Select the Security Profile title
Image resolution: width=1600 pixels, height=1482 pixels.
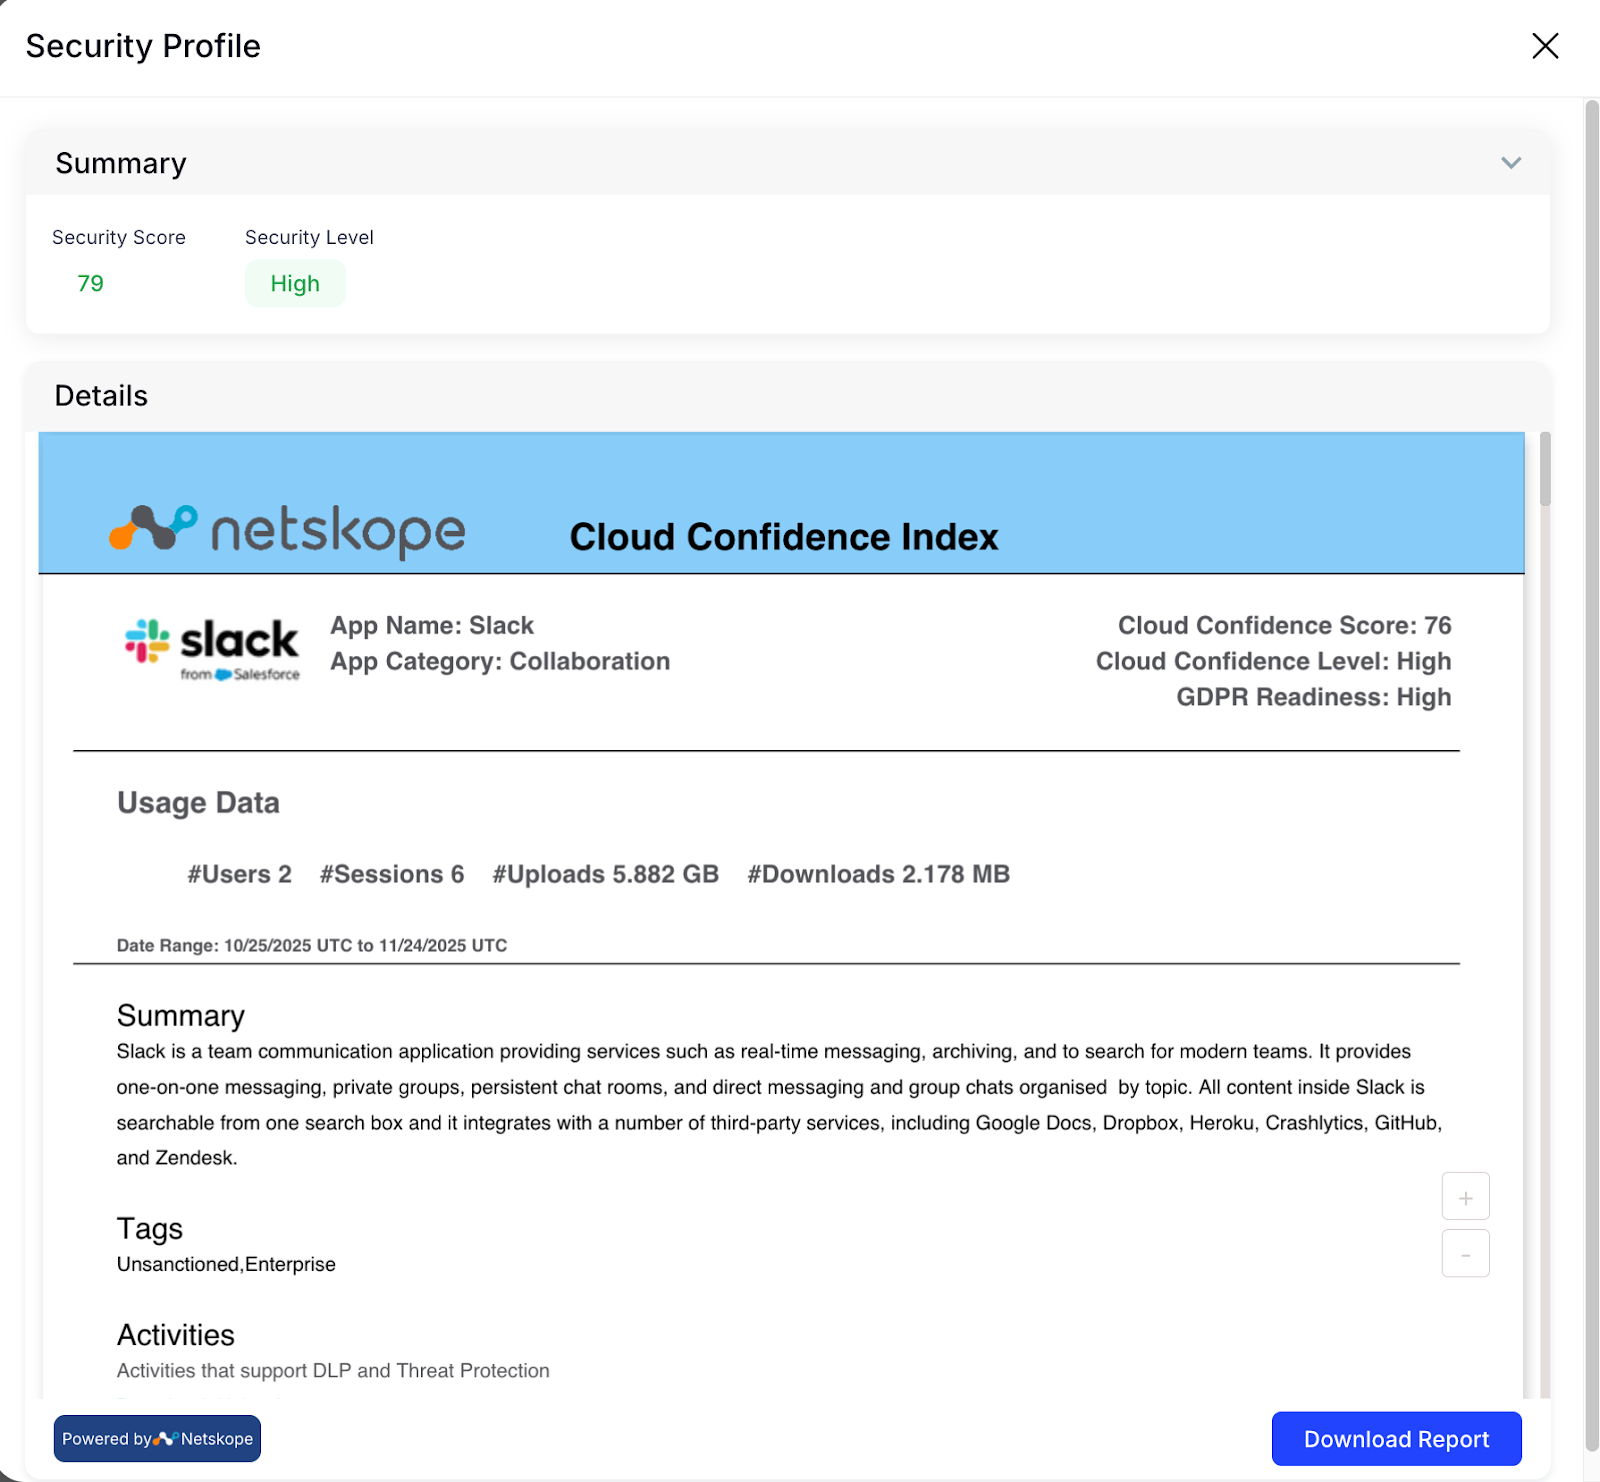point(142,46)
